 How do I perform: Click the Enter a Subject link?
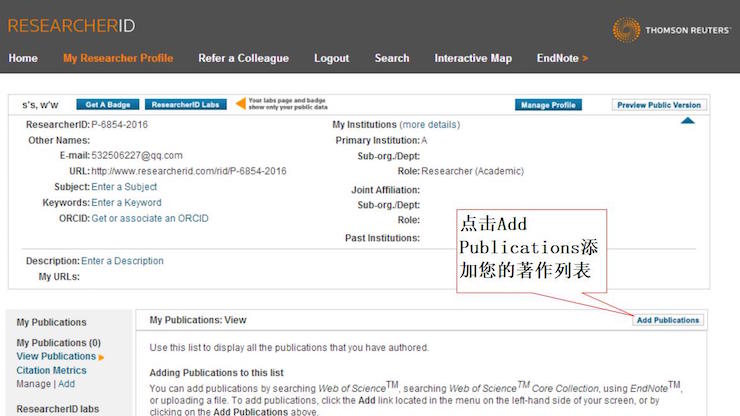tap(124, 187)
